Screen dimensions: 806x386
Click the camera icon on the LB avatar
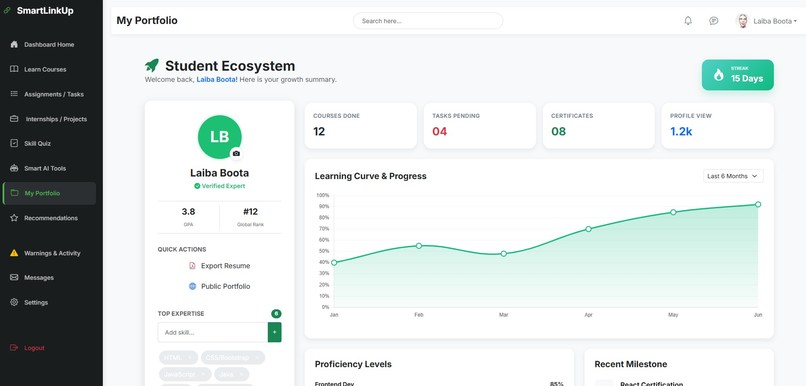[236, 153]
